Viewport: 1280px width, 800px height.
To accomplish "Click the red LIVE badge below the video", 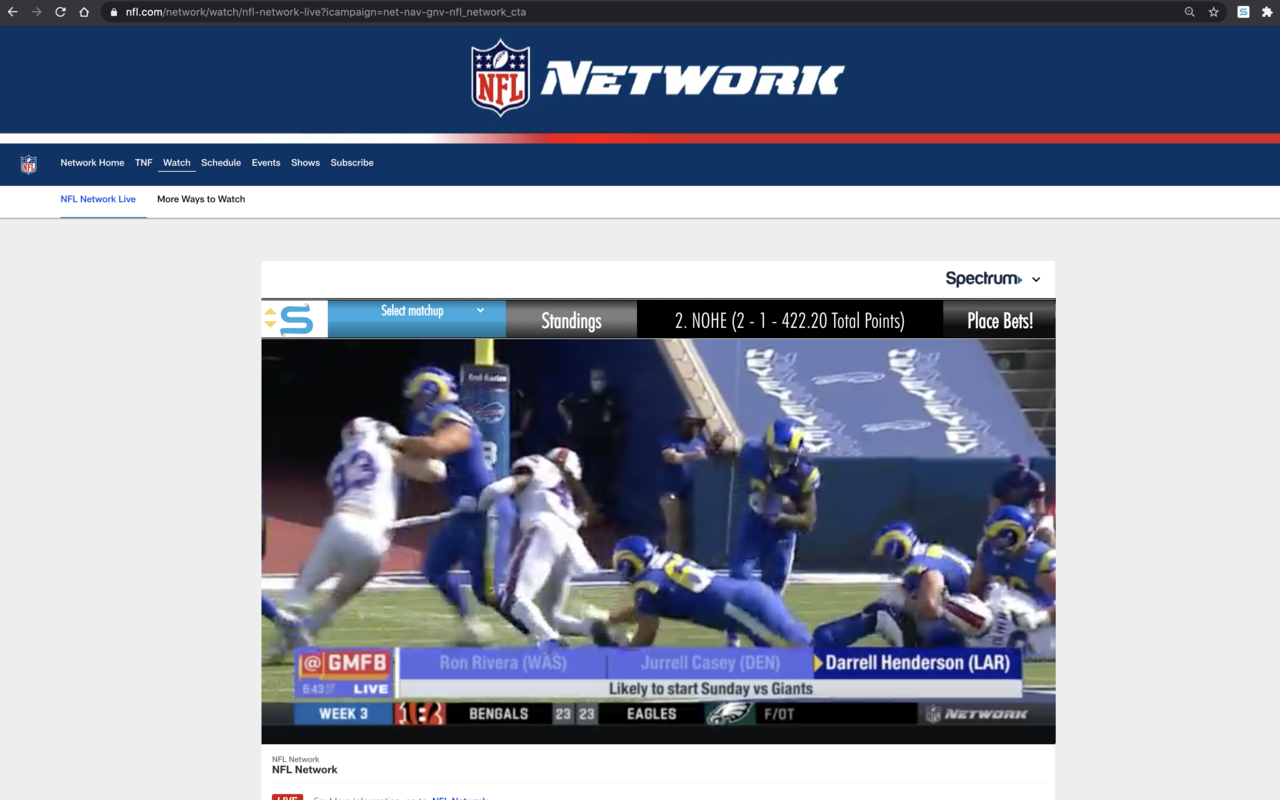I will [287, 797].
